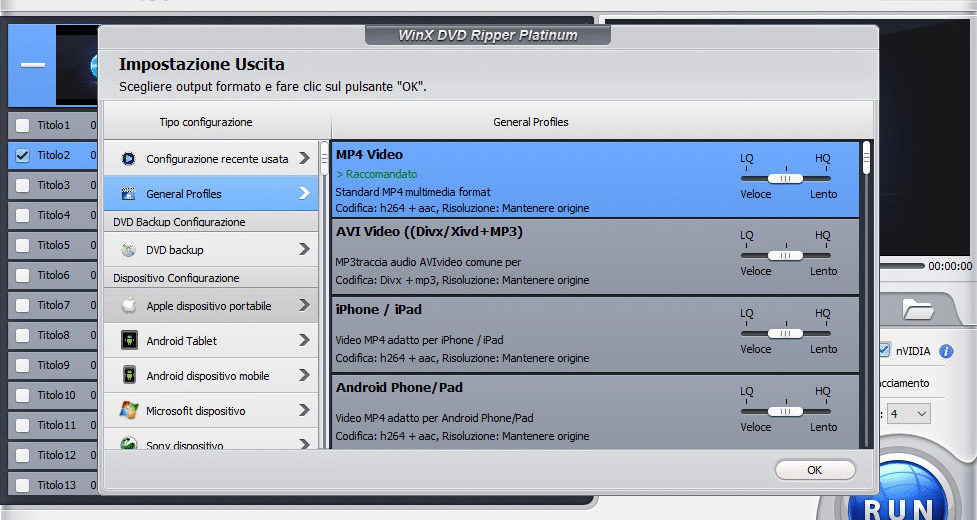
Task: Click the DVD backup disc icon
Action: coord(128,250)
